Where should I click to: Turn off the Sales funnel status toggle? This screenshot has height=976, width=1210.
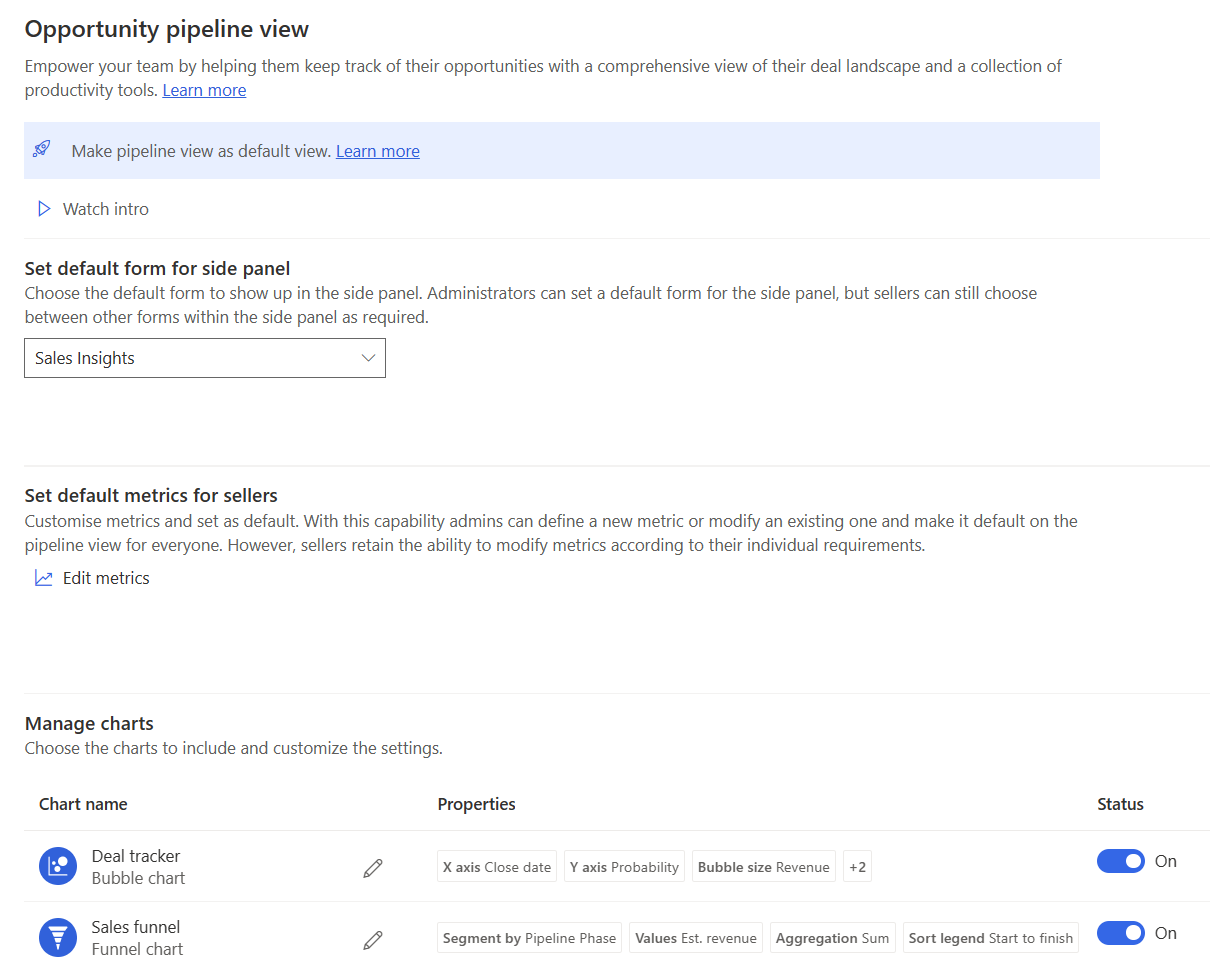[1120, 933]
